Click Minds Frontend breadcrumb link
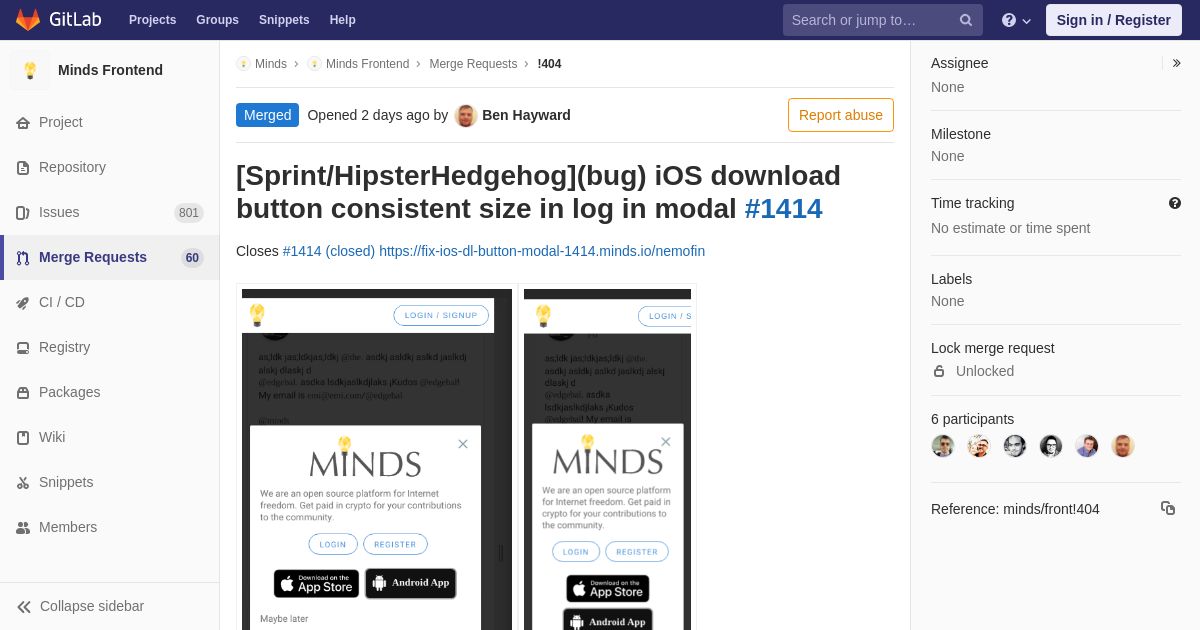 pos(367,64)
